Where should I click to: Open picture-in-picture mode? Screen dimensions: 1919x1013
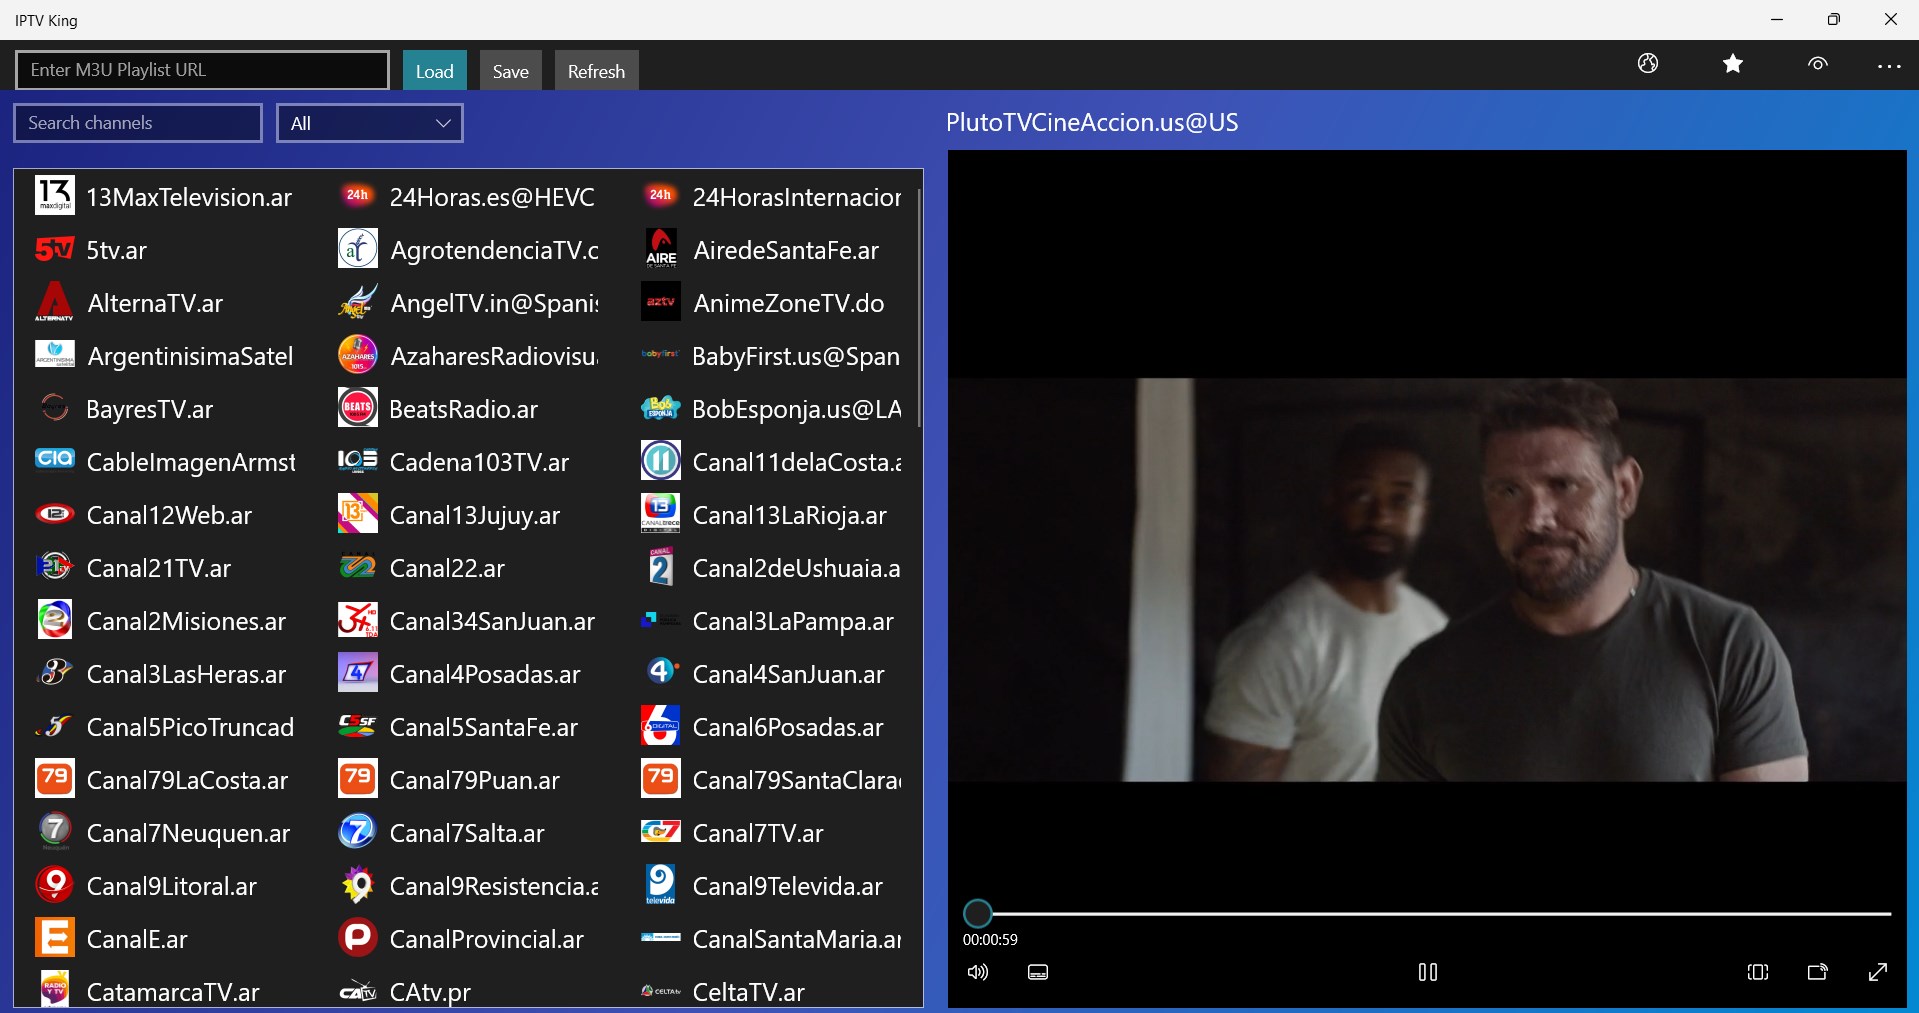pos(1818,972)
